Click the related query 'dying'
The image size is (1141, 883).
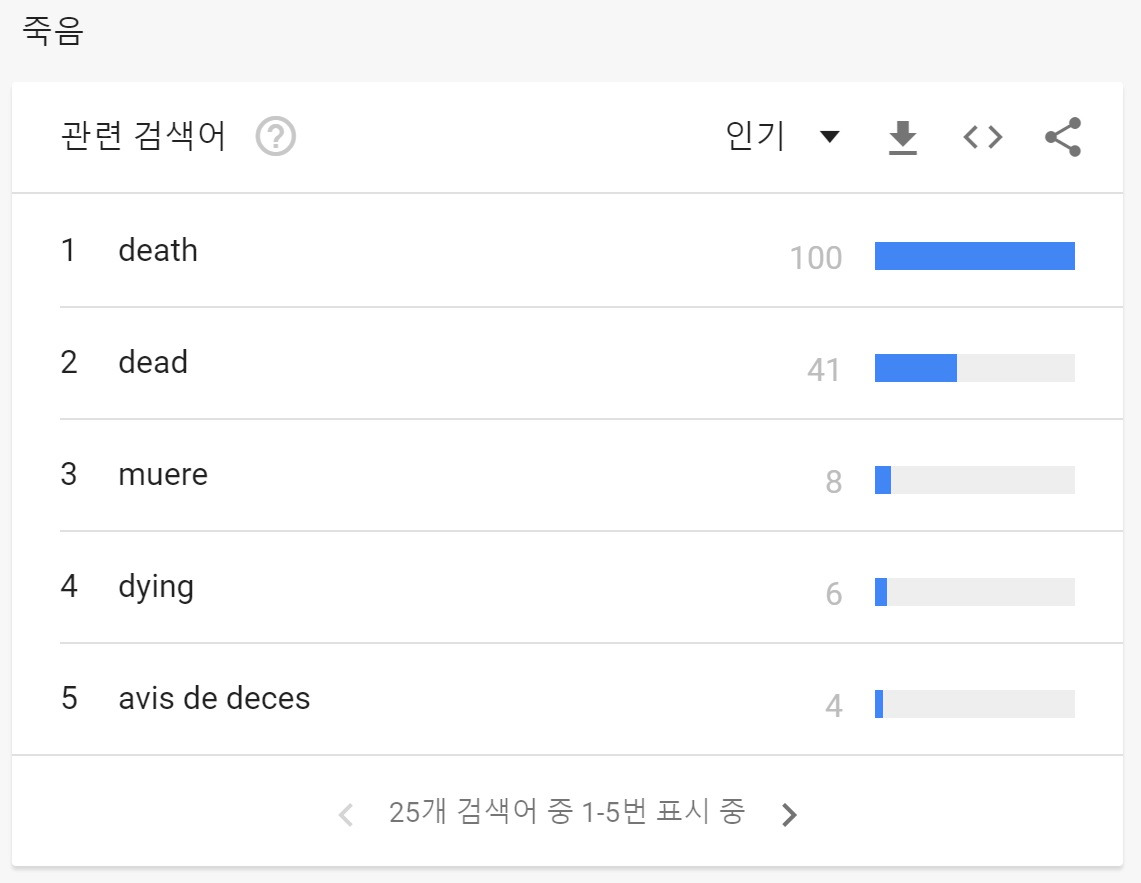click(156, 587)
